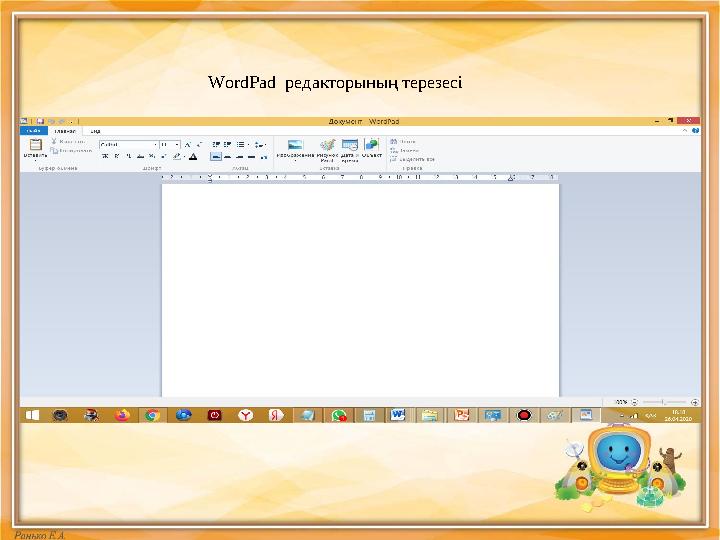This screenshot has width=720, height=540.
Task: Click the Cut scissors icon
Action: 54,141
